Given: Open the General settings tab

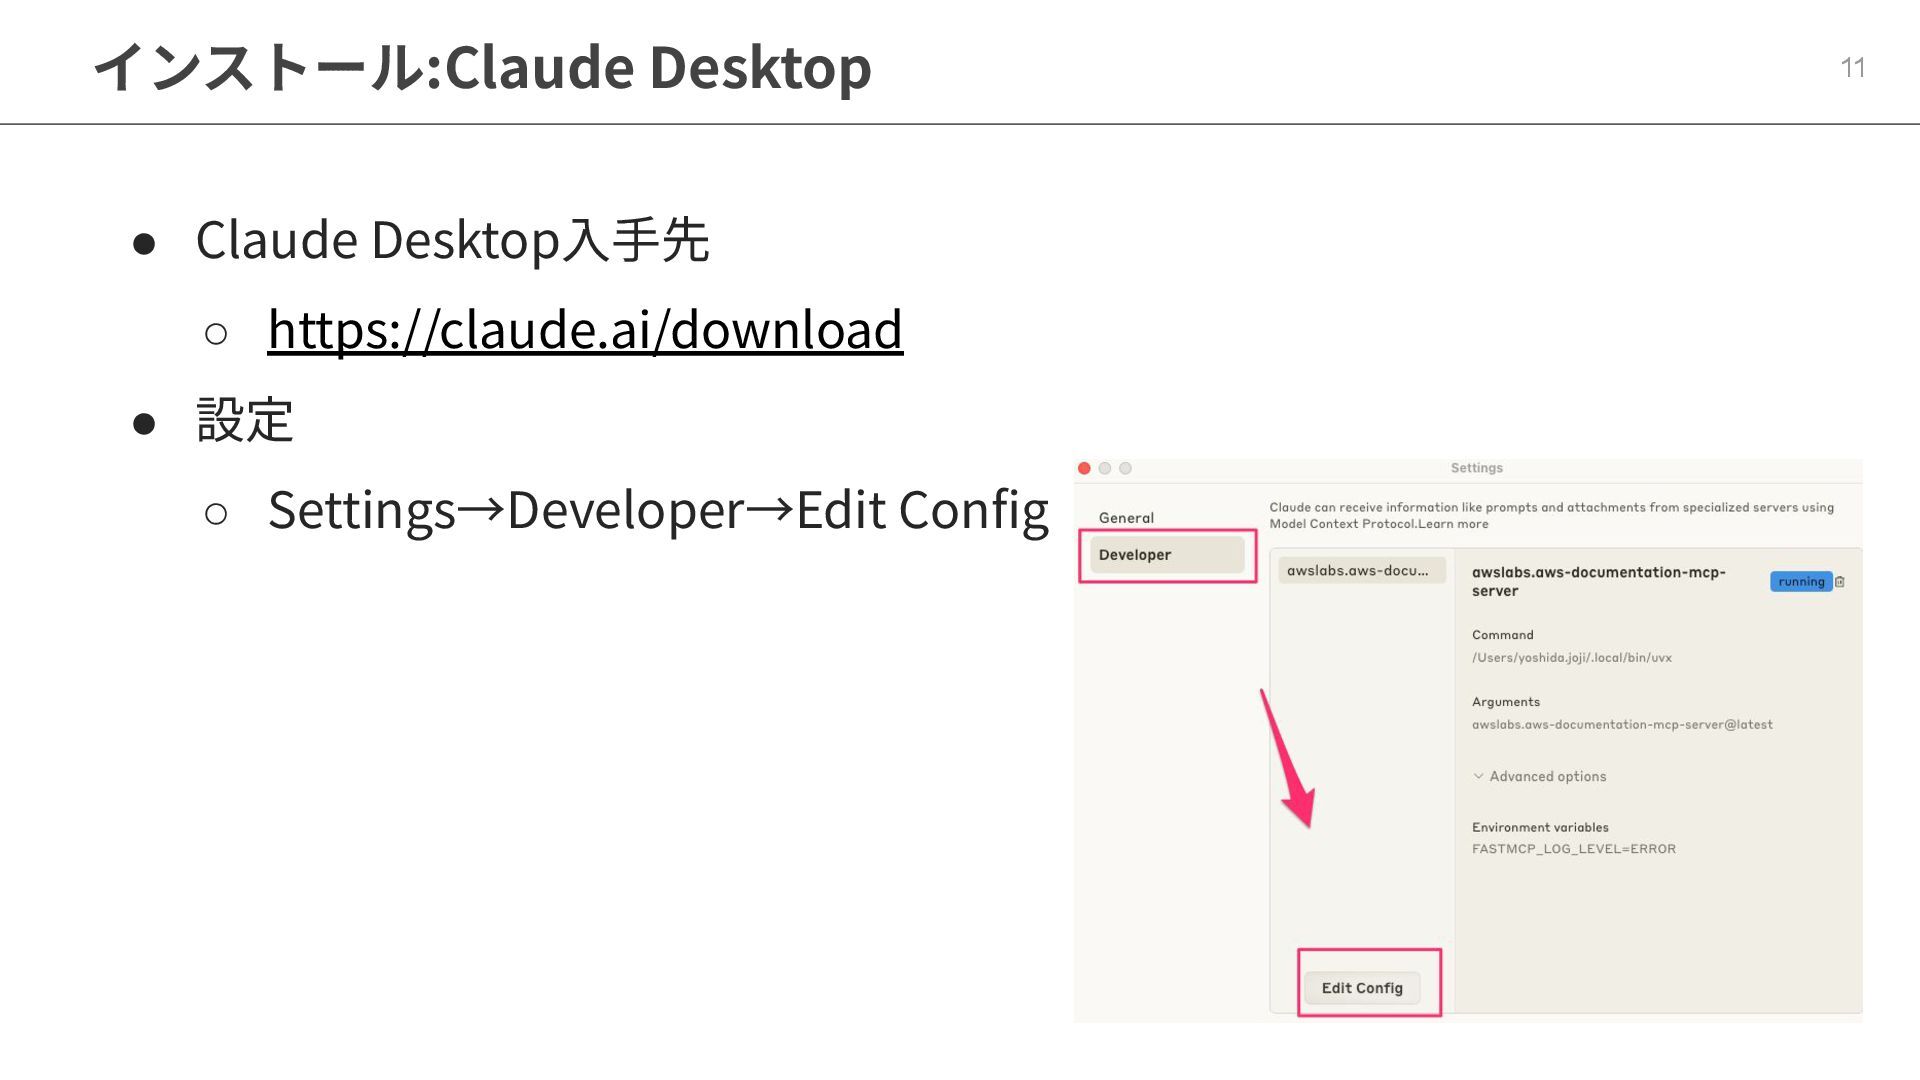Looking at the screenshot, I should [x=1126, y=518].
